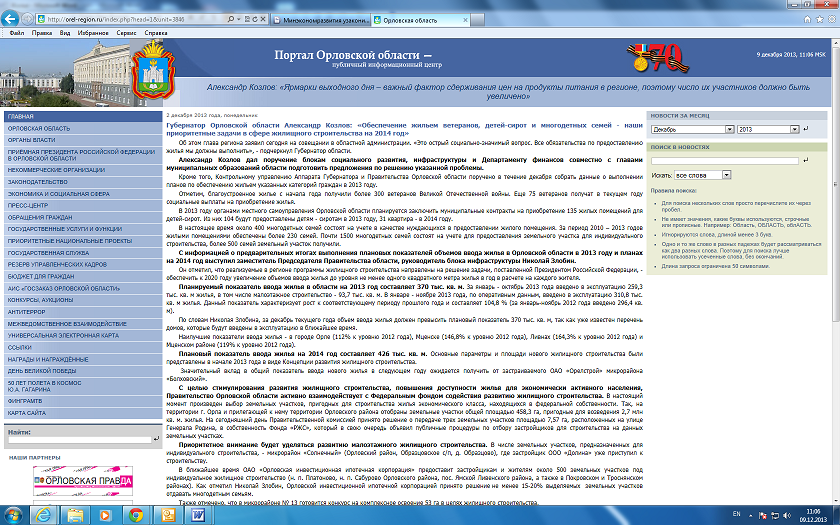
Task: Submit month filter arrow next to the year 2013
Action: pos(806,129)
